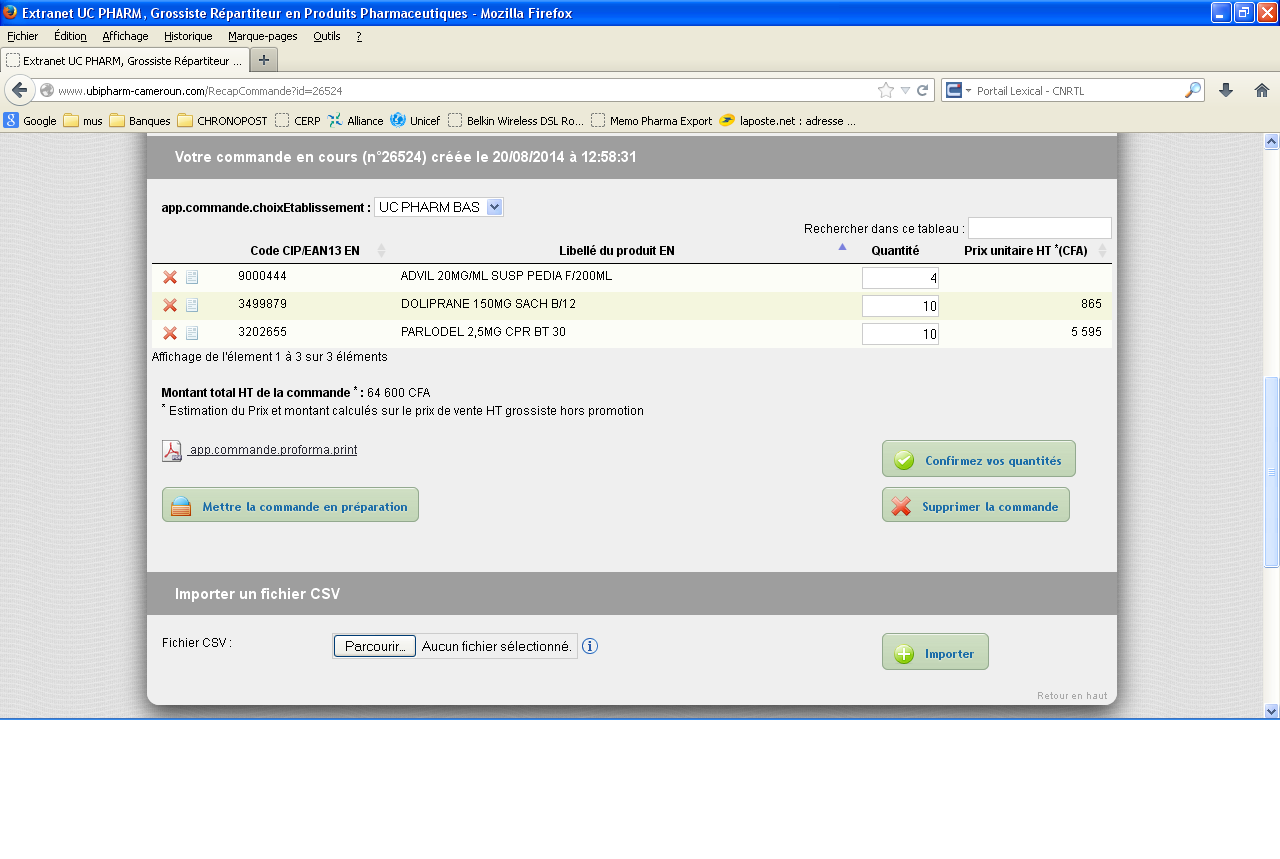Open details document icon for PARLODEL row
This screenshot has height=859, width=1280.
pyautogui.click(x=192, y=333)
